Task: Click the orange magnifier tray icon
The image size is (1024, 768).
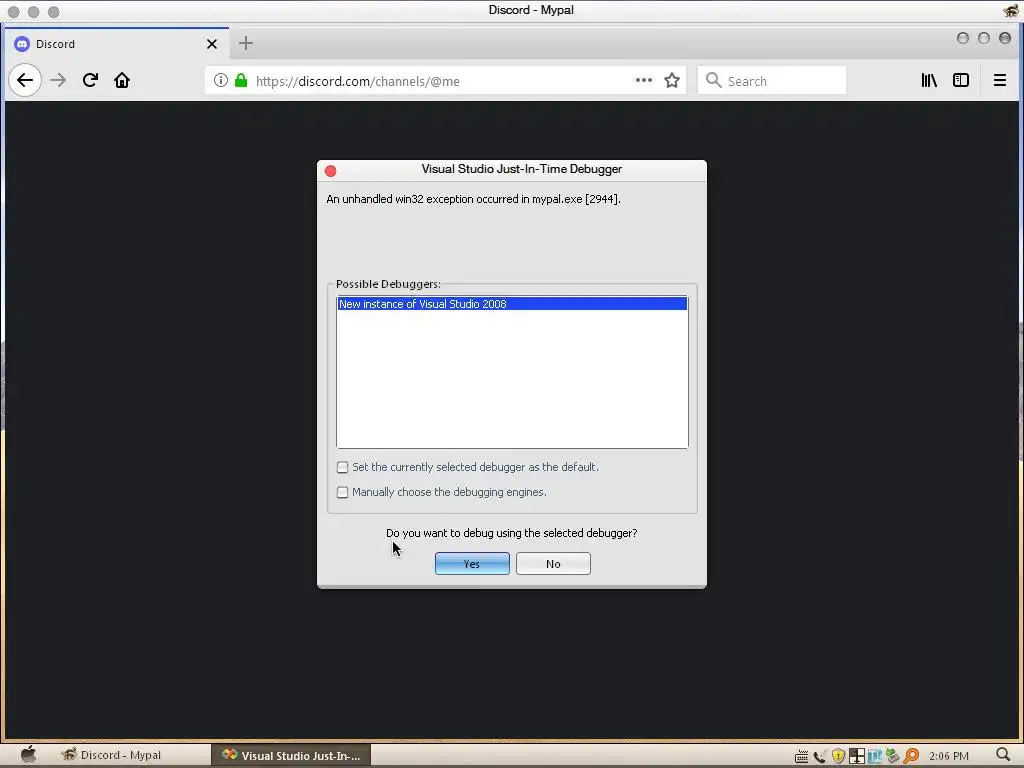Action: point(911,756)
